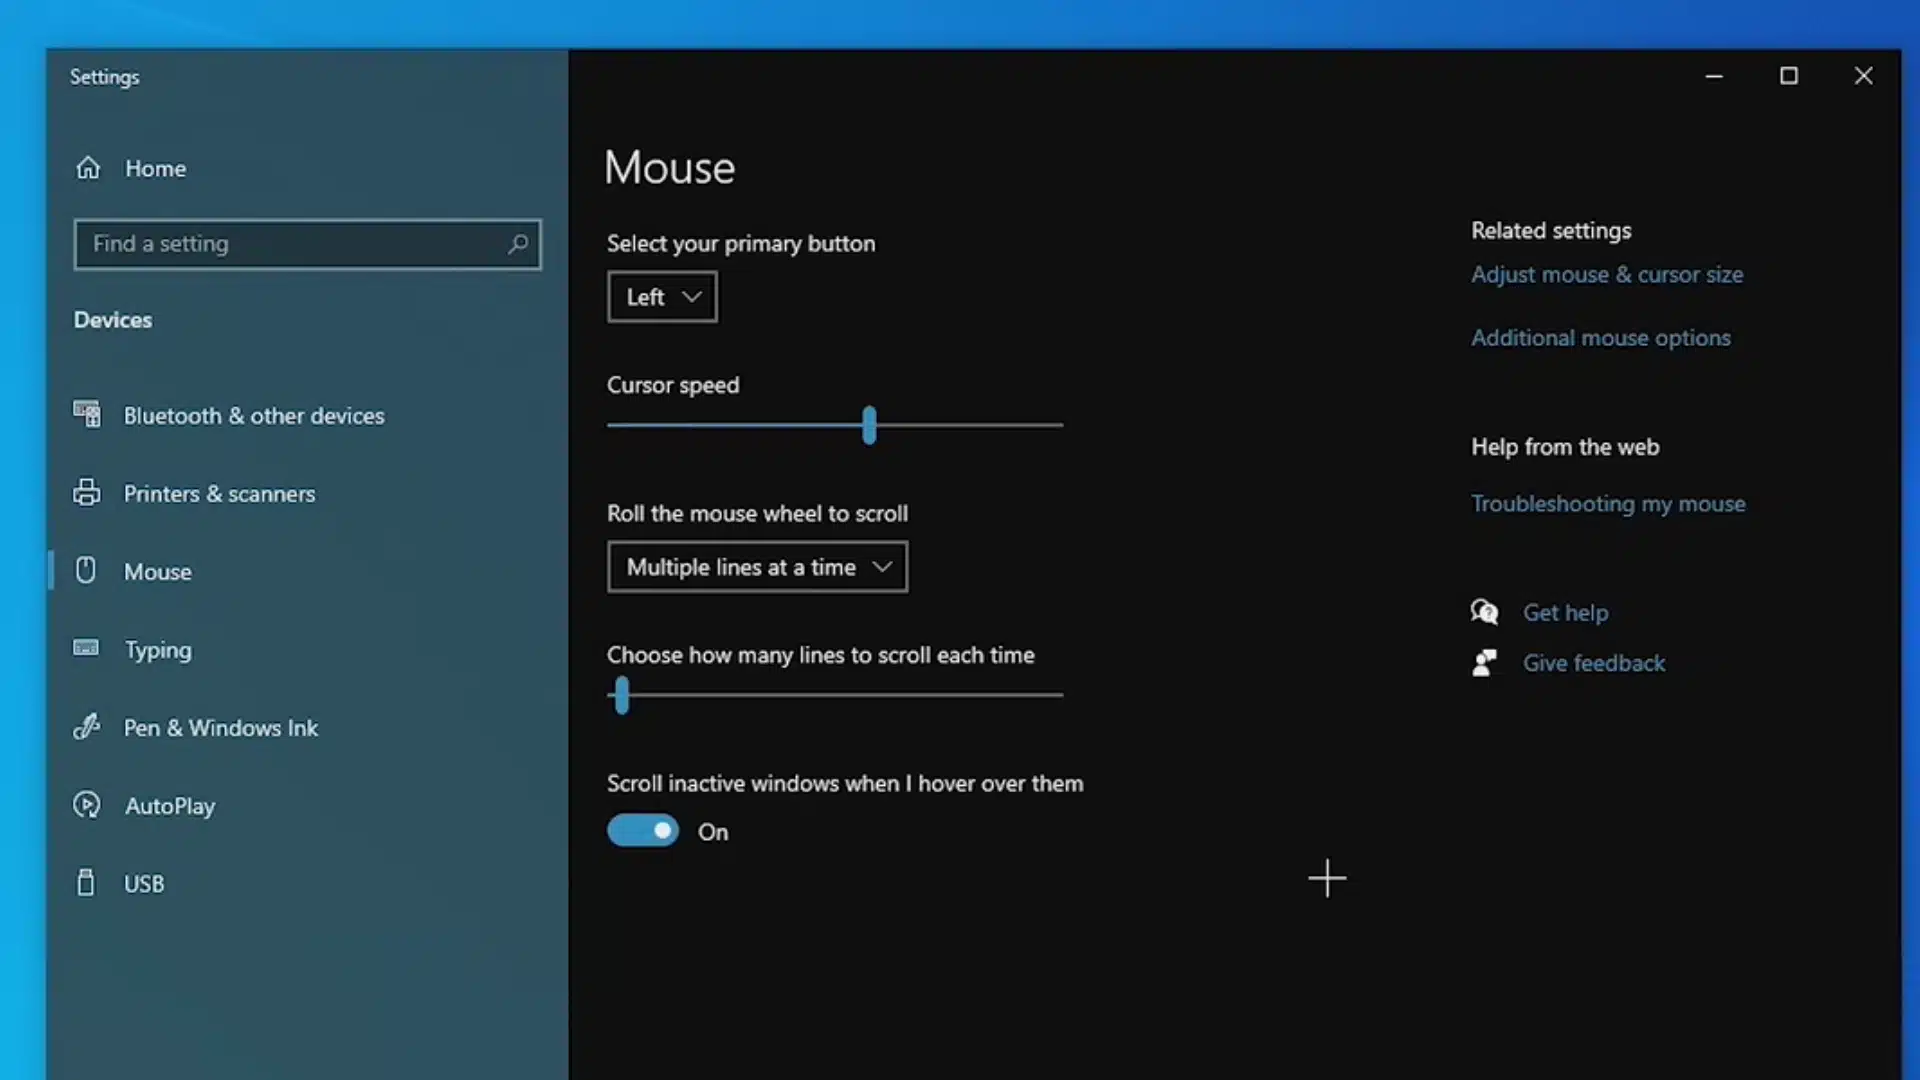Click the Printers & scanners printer icon
The width and height of the screenshot is (1920, 1080).
coord(87,493)
